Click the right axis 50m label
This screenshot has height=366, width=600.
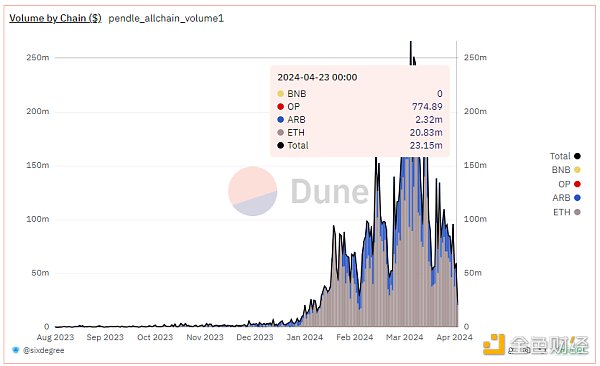click(x=473, y=273)
